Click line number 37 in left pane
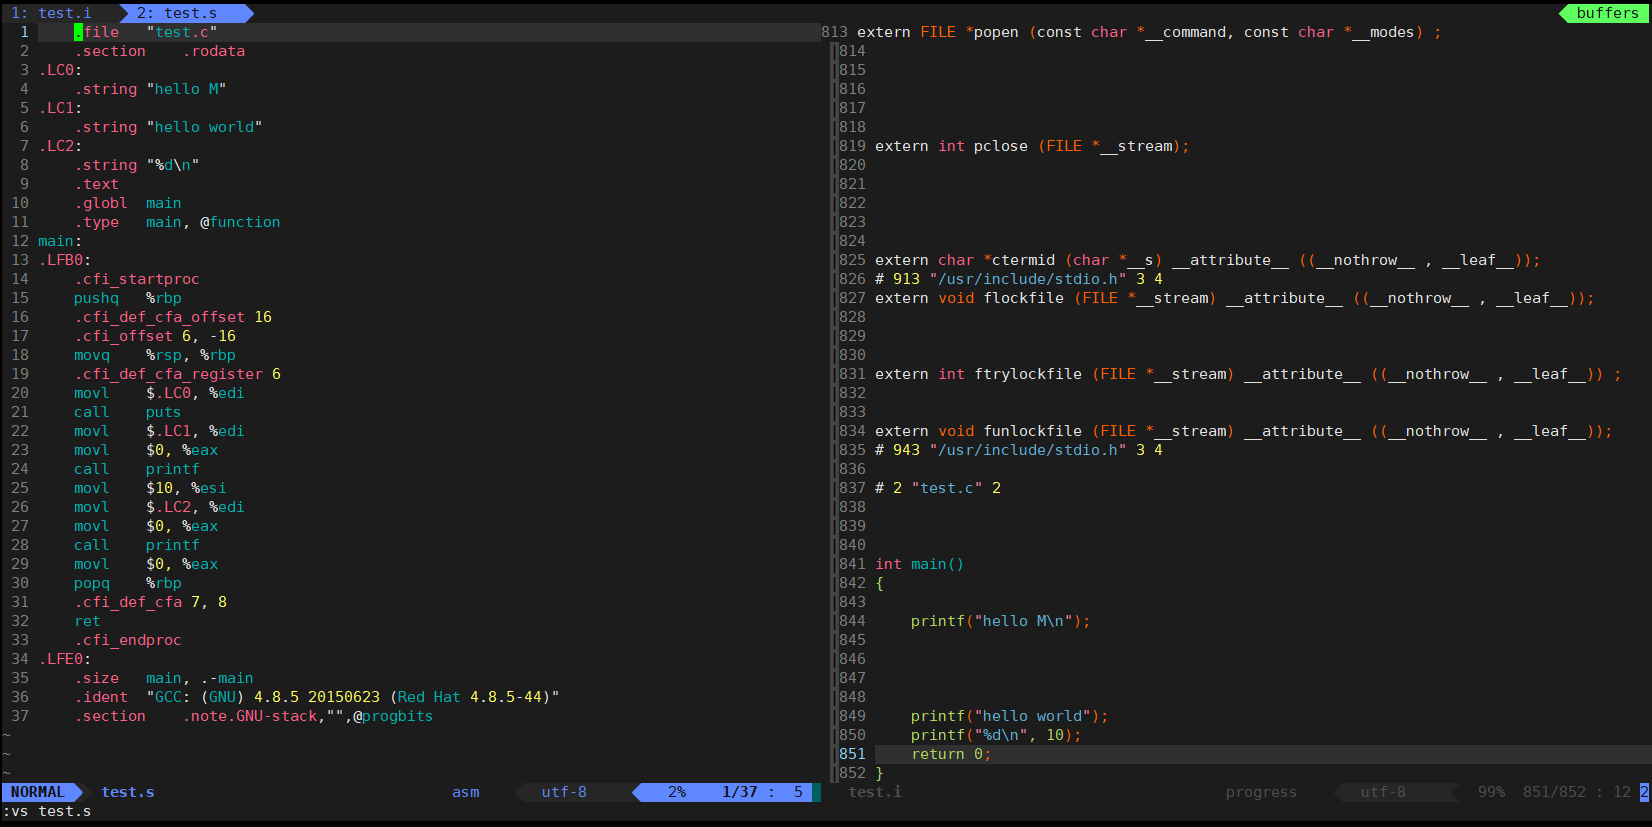 click(20, 716)
